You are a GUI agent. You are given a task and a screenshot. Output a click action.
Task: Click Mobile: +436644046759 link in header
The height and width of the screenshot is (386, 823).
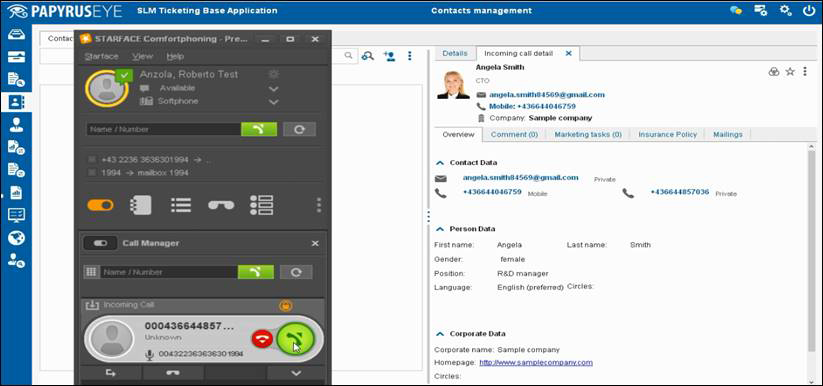point(532,107)
